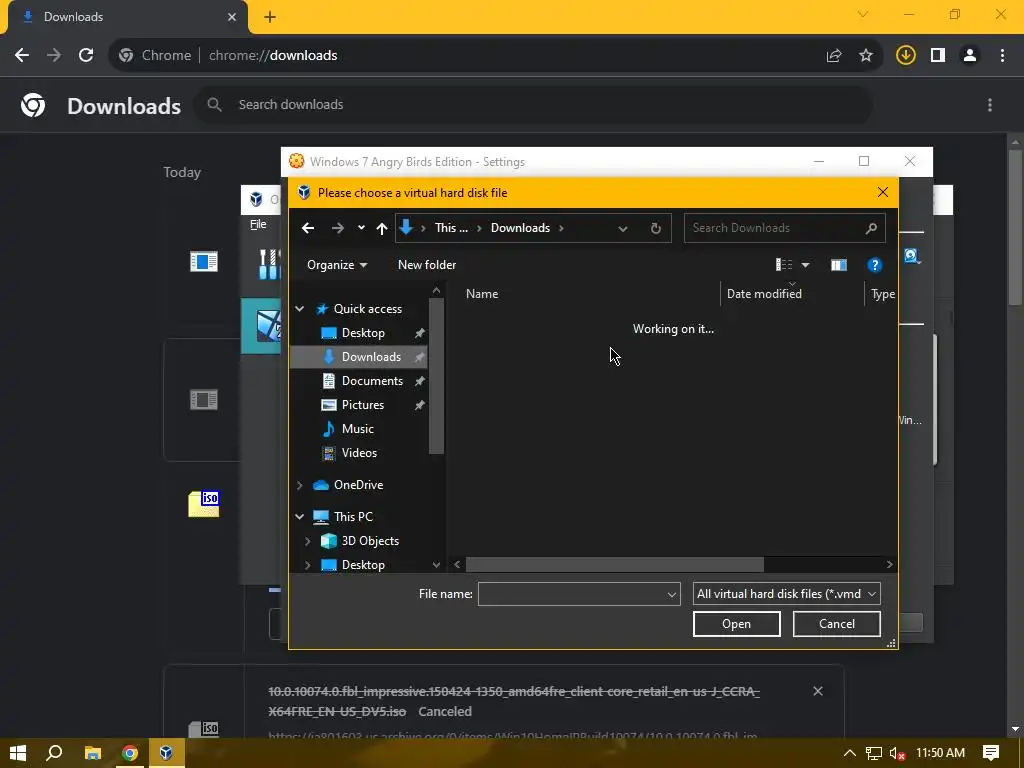
Task: Expand the address bar history dropdown
Action: click(622, 228)
